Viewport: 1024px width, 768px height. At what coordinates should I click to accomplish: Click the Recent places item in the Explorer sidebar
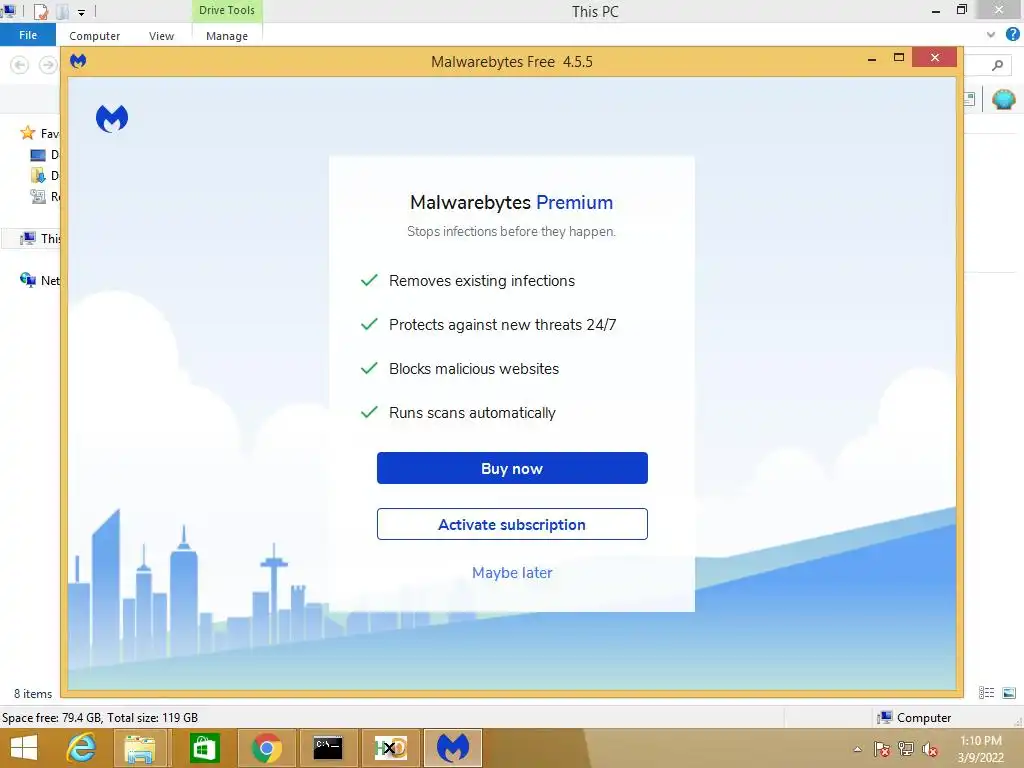pyautogui.click(x=44, y=196)
